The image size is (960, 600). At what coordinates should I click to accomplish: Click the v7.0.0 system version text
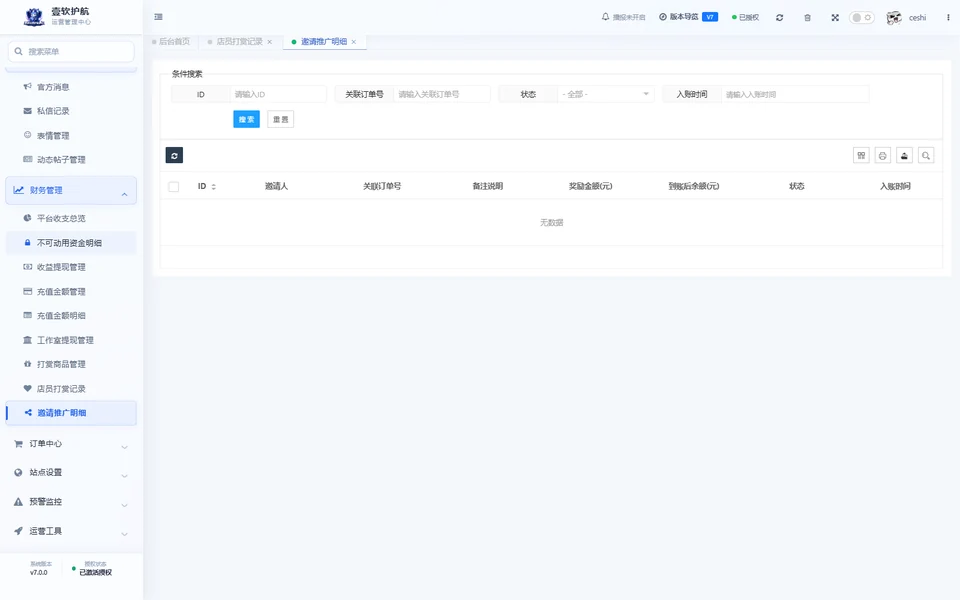point(39,572)
